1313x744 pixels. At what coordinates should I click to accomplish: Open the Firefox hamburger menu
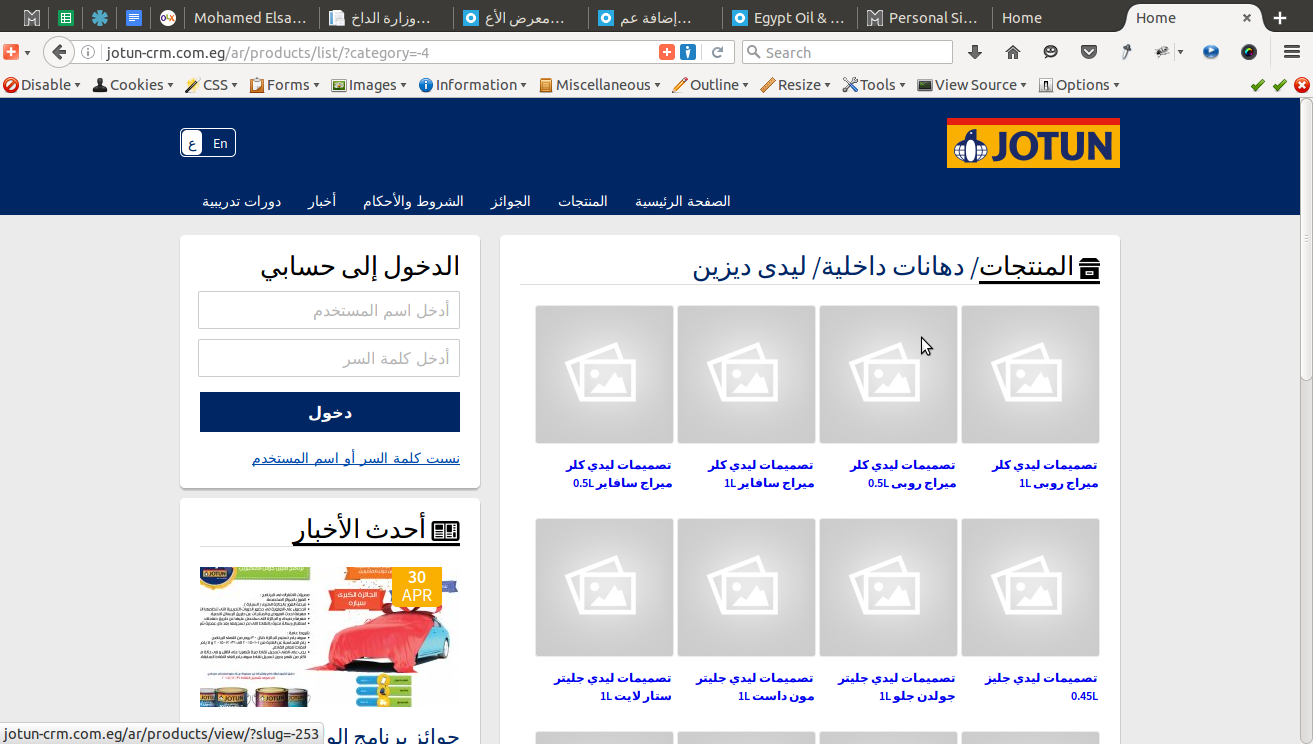click(x=1291, y=52)
